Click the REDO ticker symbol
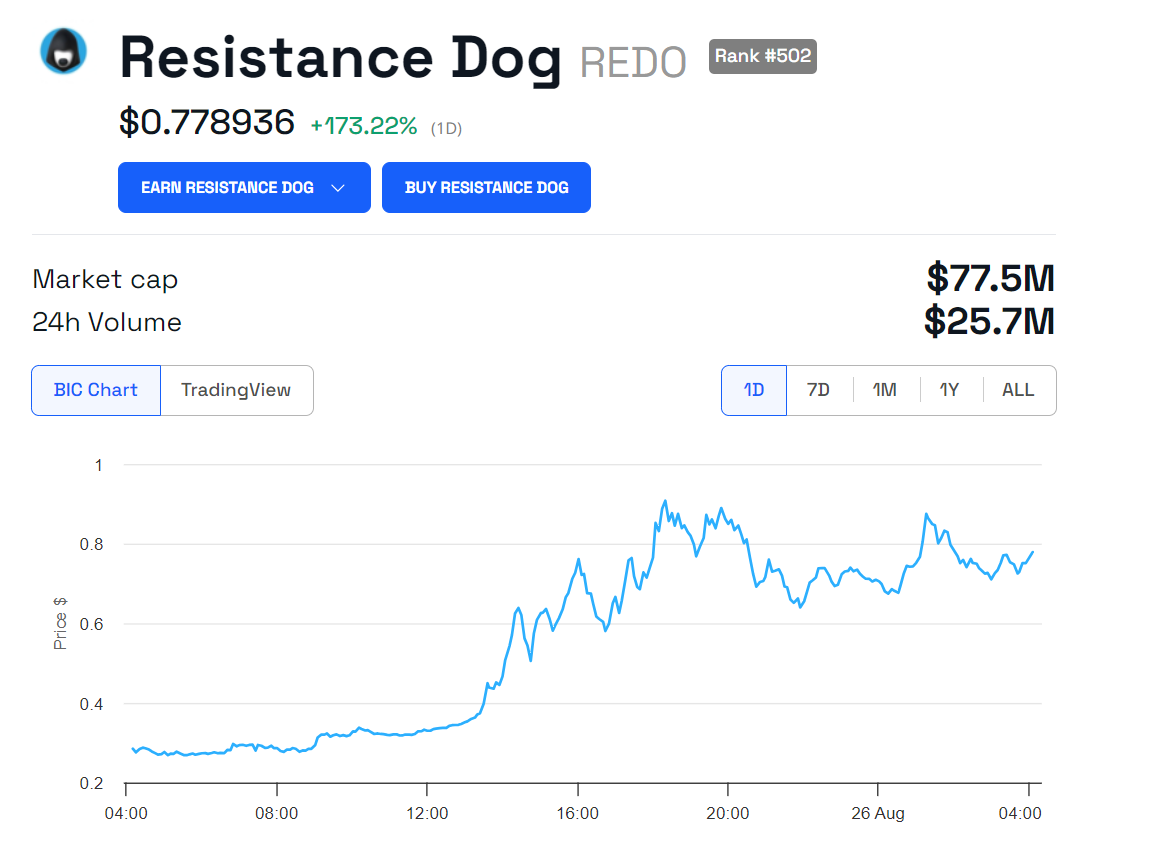Viewport: 1156px width, 860px height. pos(633,62)
